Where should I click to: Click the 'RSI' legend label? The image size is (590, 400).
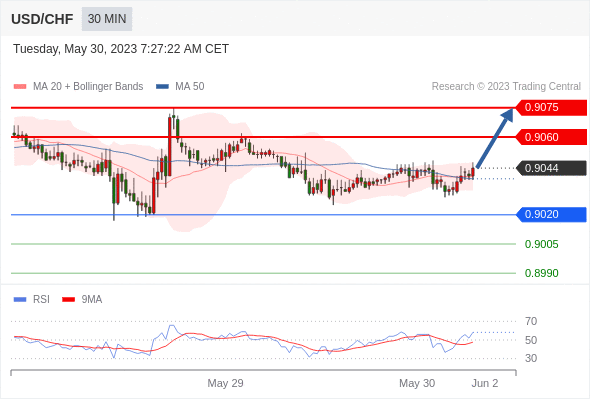(x=41, y=300)
